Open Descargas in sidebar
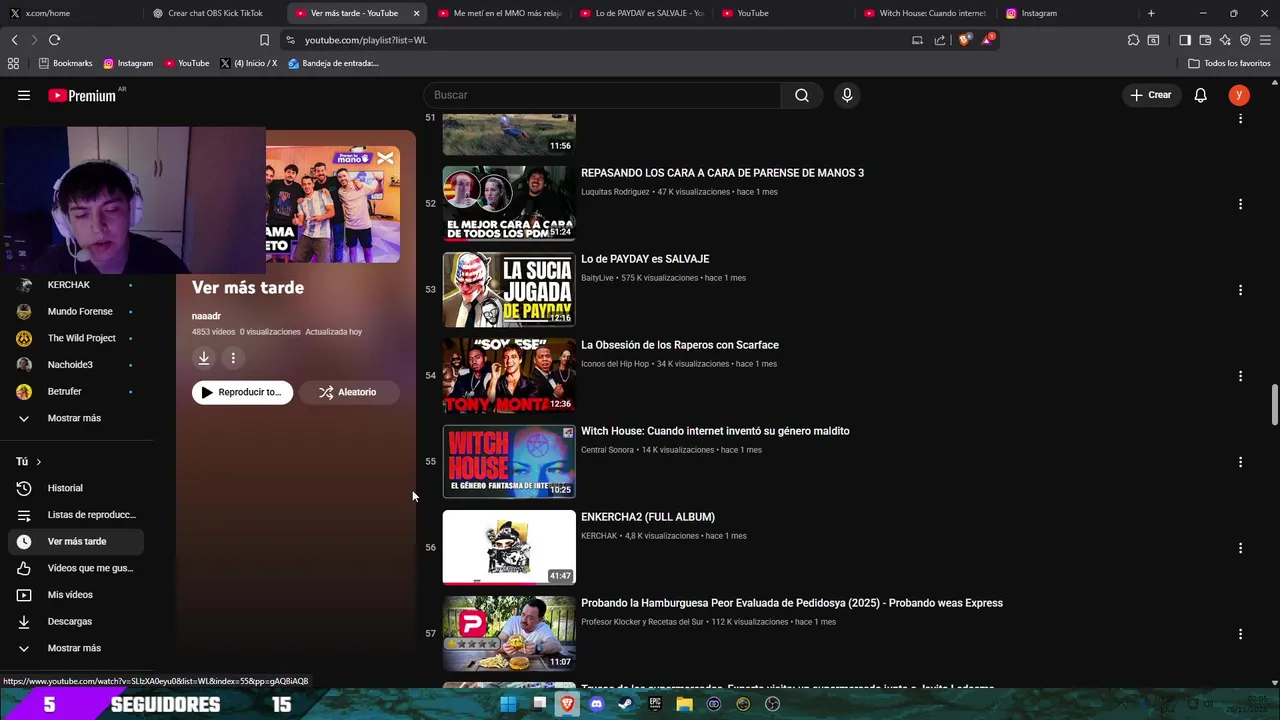 (x=76, y=621)
